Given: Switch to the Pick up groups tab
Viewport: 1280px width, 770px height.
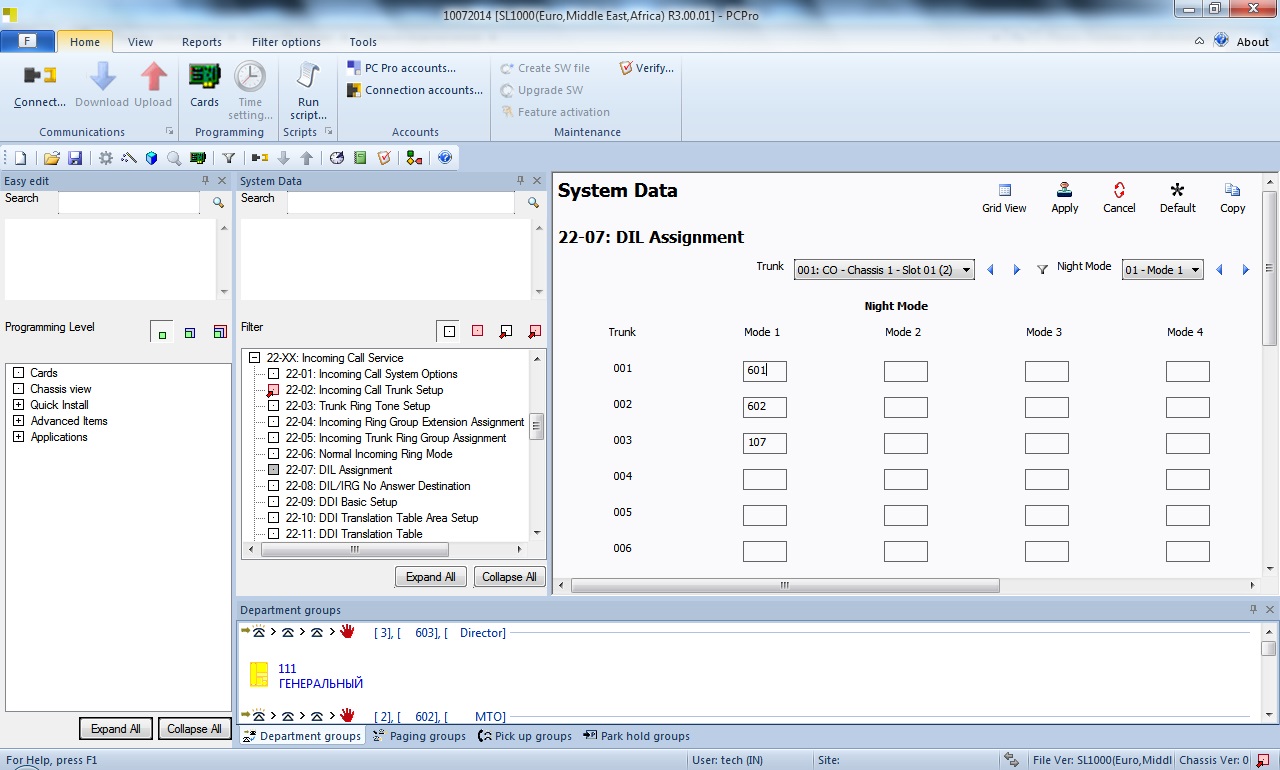Looking at the screenshot, I should [x=525, y=736].
